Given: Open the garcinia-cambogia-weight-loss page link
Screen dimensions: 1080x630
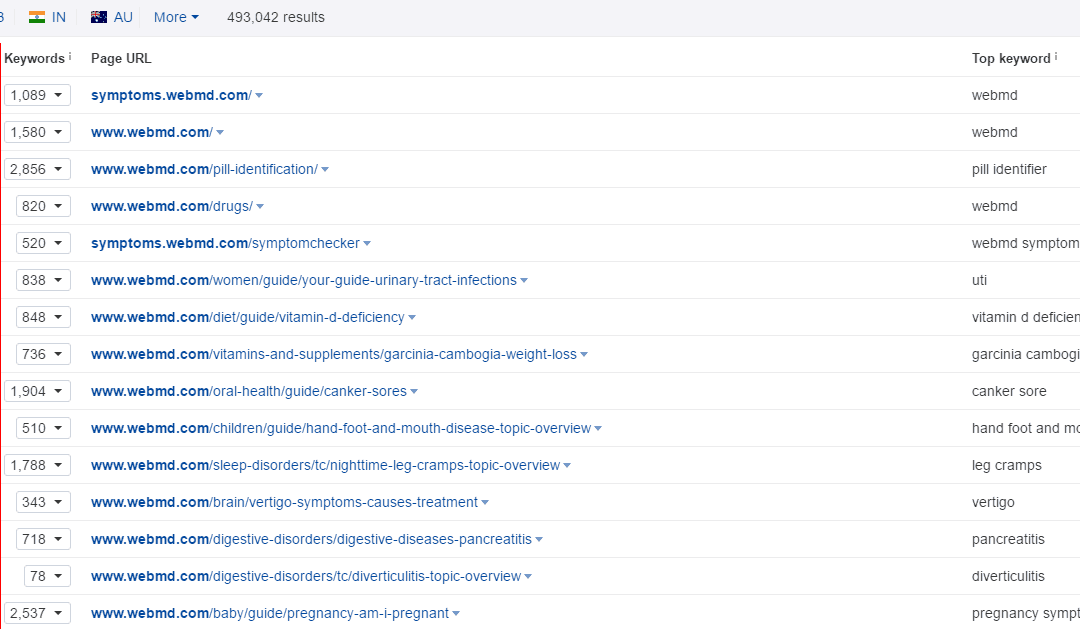Looking at the screenshot, I should pos(333,354).
